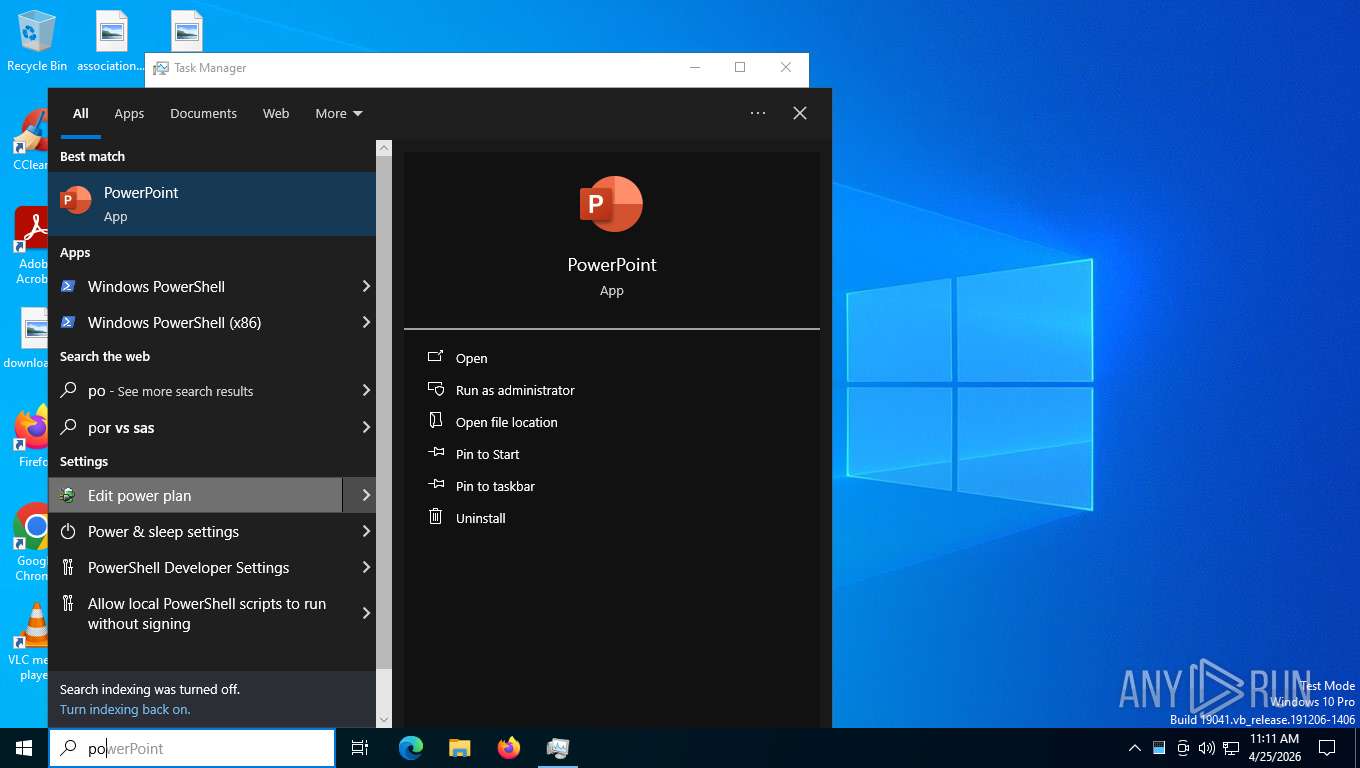
Task: Open the search options ellipsis menu
Action: coord(758,113)
